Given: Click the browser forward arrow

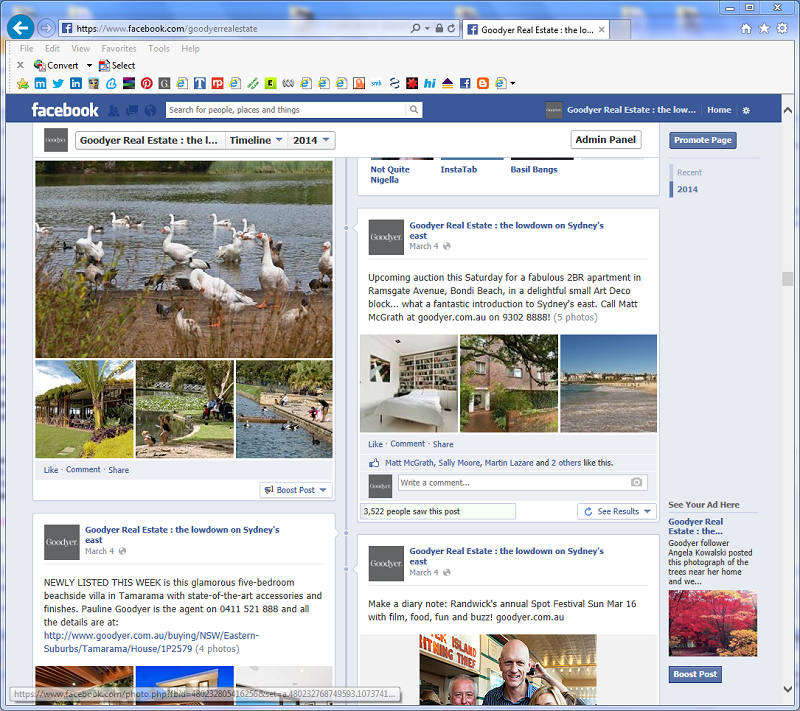Looking at the screenshot, I should coord(46,28).
